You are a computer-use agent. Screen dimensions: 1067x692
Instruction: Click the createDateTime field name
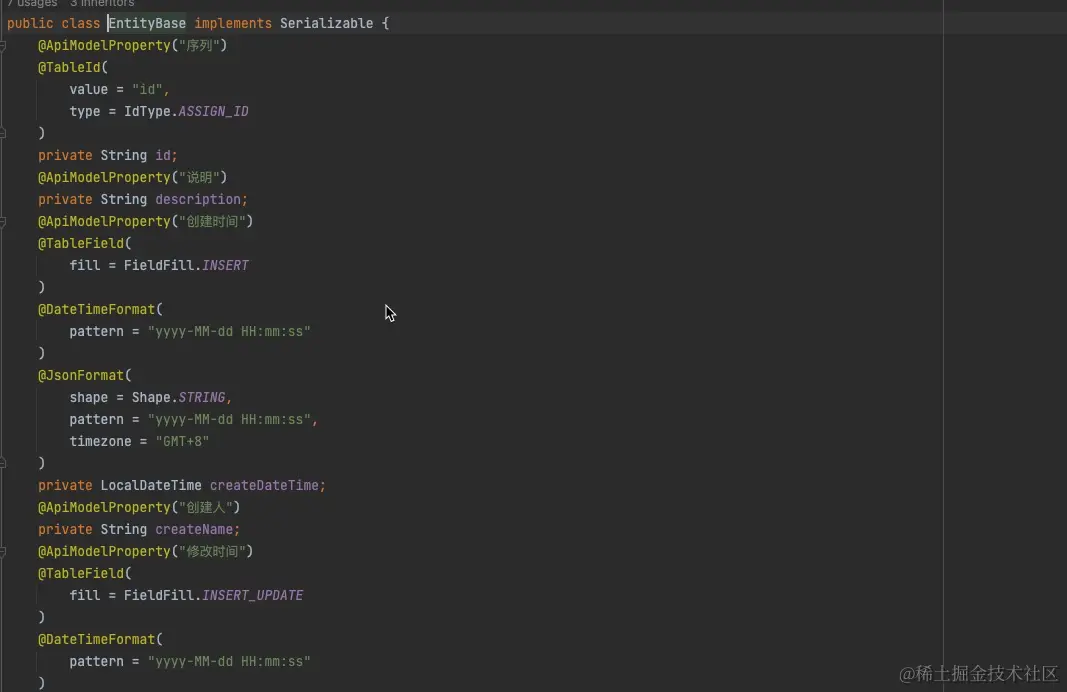pos(264,485)
